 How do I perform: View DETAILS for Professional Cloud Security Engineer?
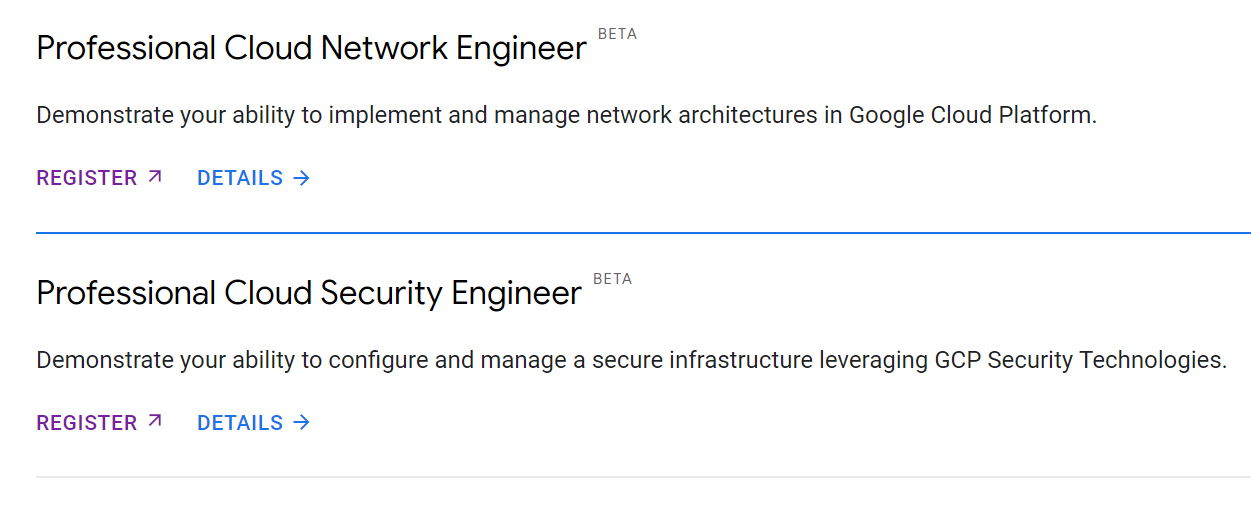[x=240, y=423]
